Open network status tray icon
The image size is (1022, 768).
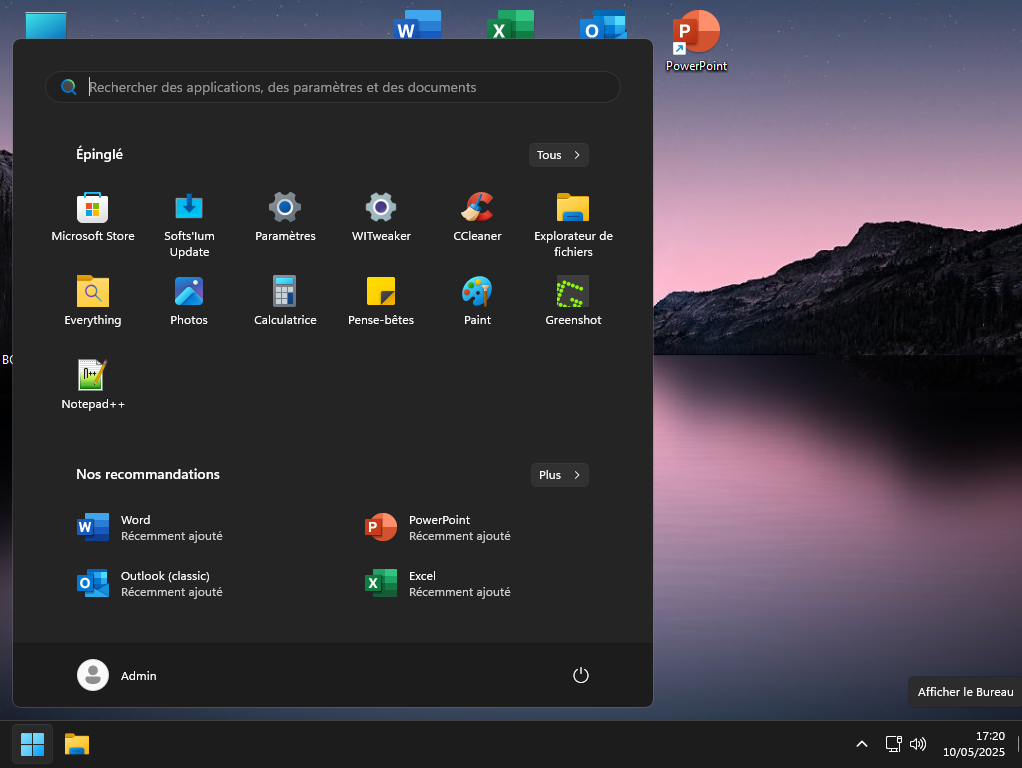(x=893, y=744)
